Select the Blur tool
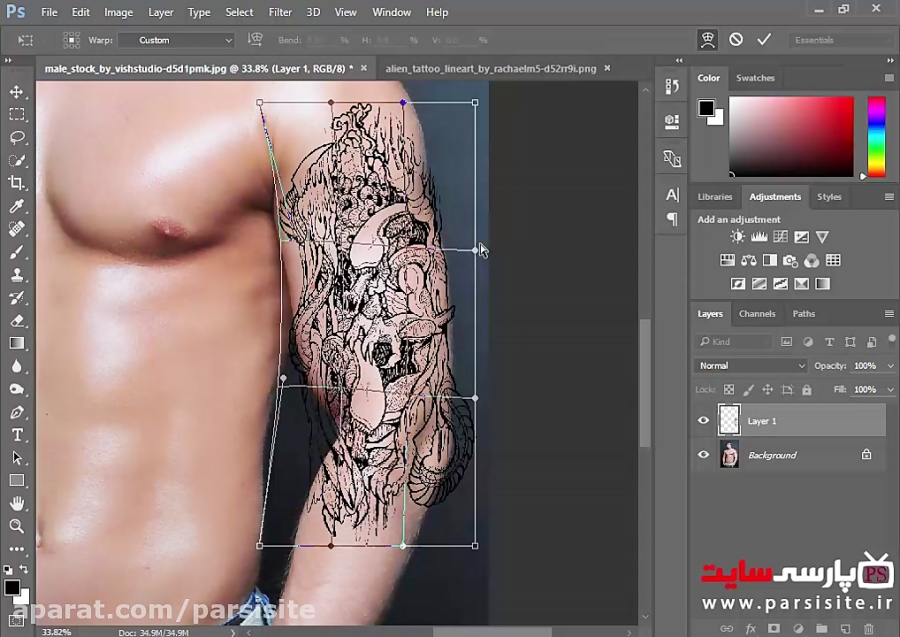Viewport: 900px width, 637px height. [x=17, y=366]
